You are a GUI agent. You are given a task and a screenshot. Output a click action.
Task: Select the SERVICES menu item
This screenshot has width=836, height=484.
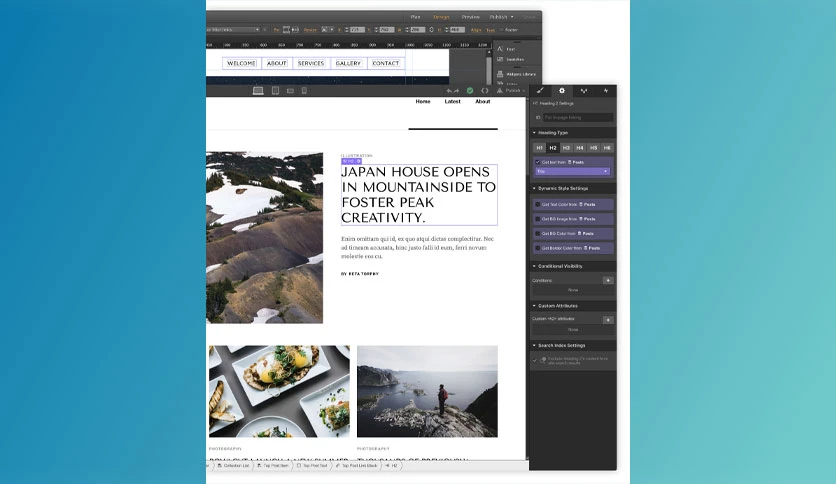311,63
